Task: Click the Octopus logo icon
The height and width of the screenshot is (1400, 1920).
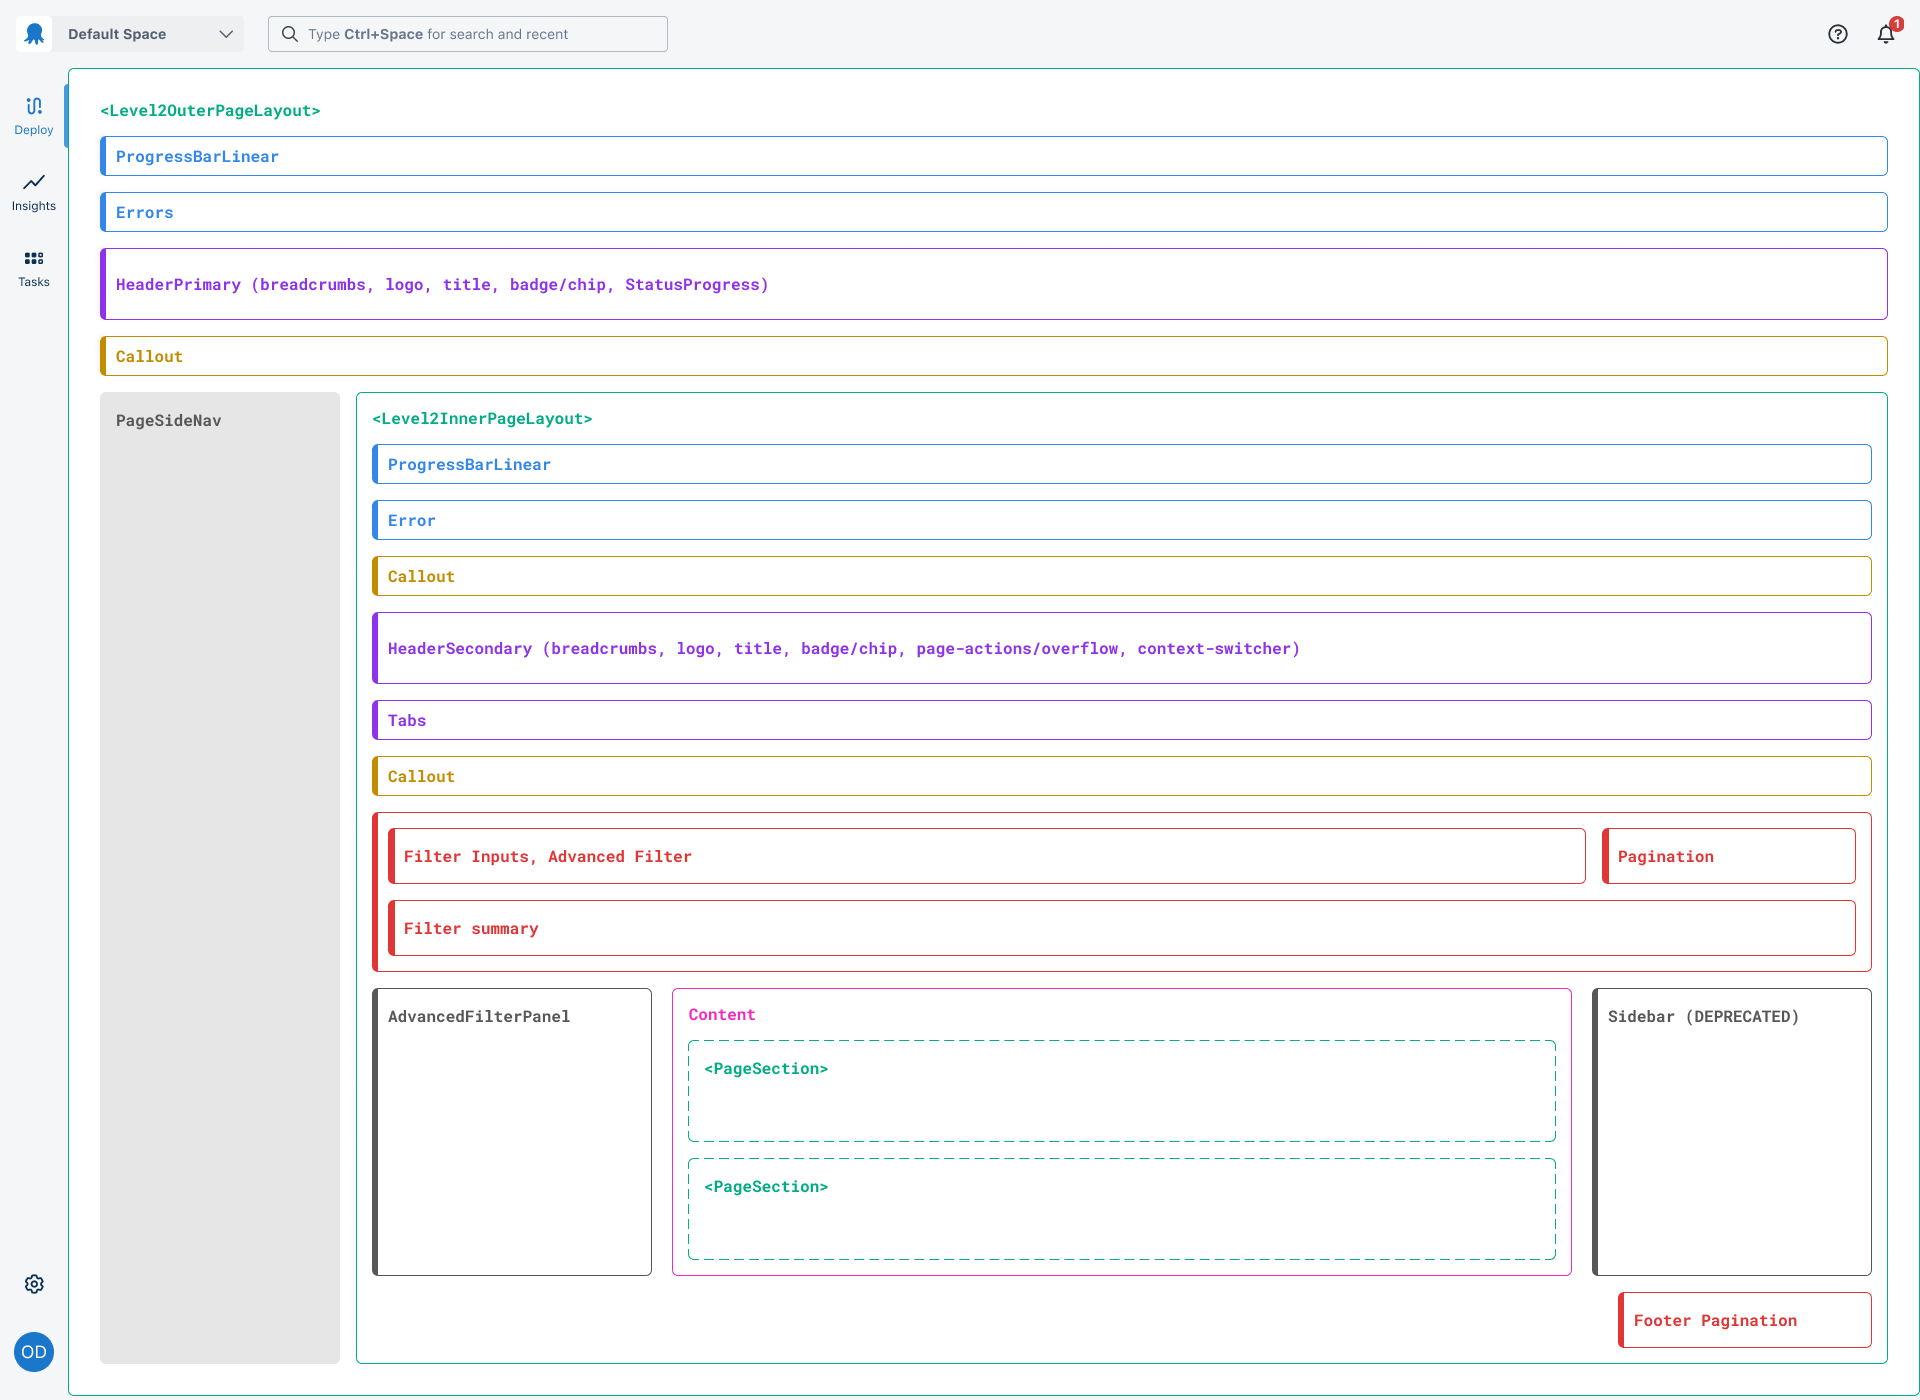Action: pyautogui.click(x=34, y=34)
